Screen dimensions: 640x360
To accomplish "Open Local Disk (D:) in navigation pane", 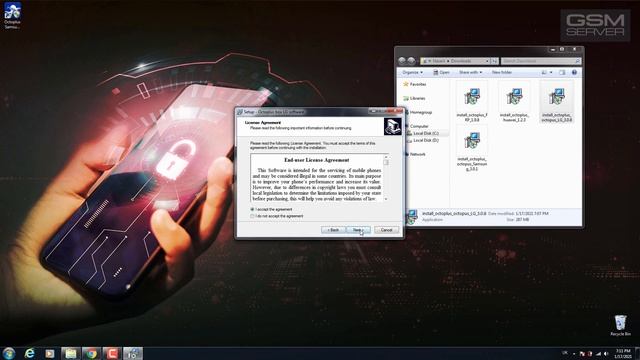I will 426,140.
